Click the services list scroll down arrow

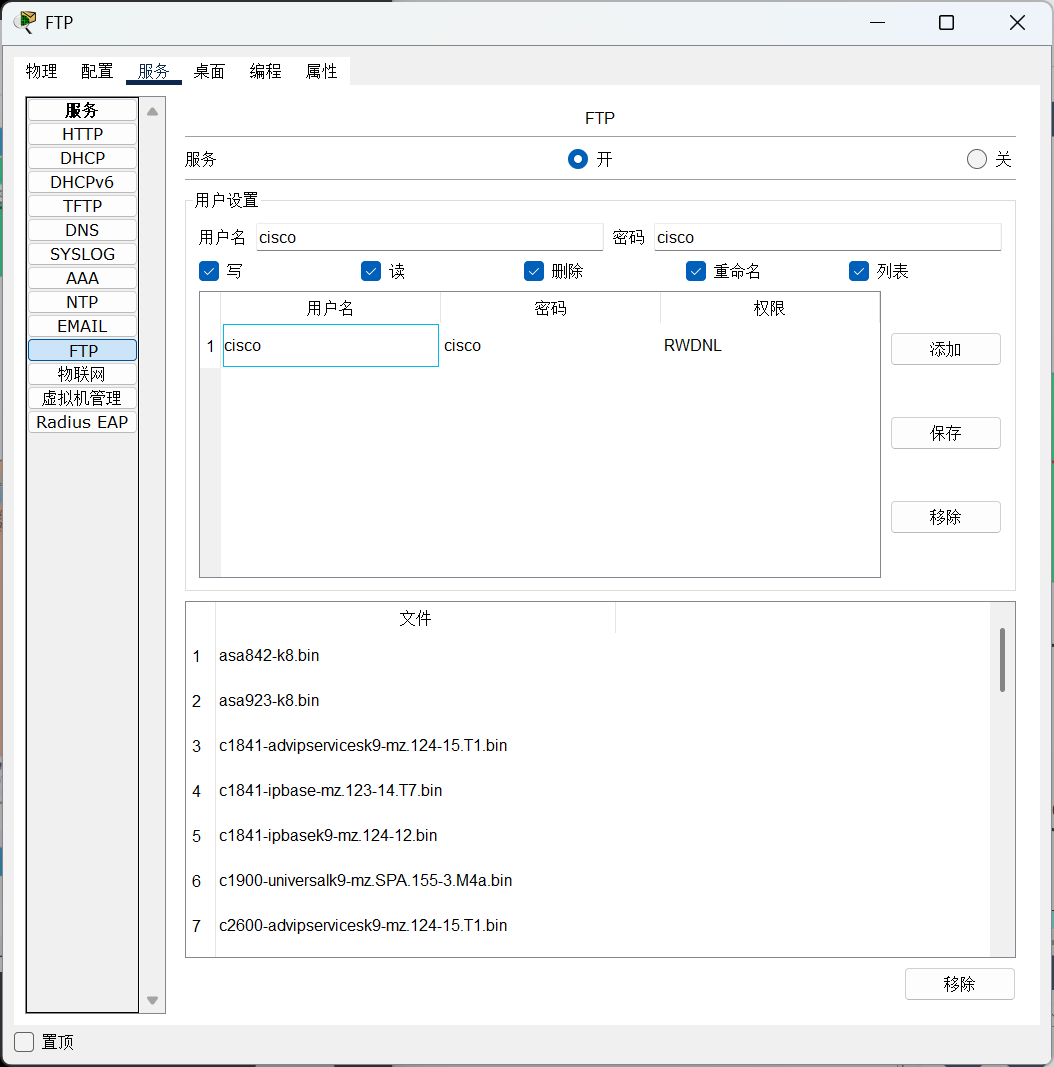pos(152,1000)
